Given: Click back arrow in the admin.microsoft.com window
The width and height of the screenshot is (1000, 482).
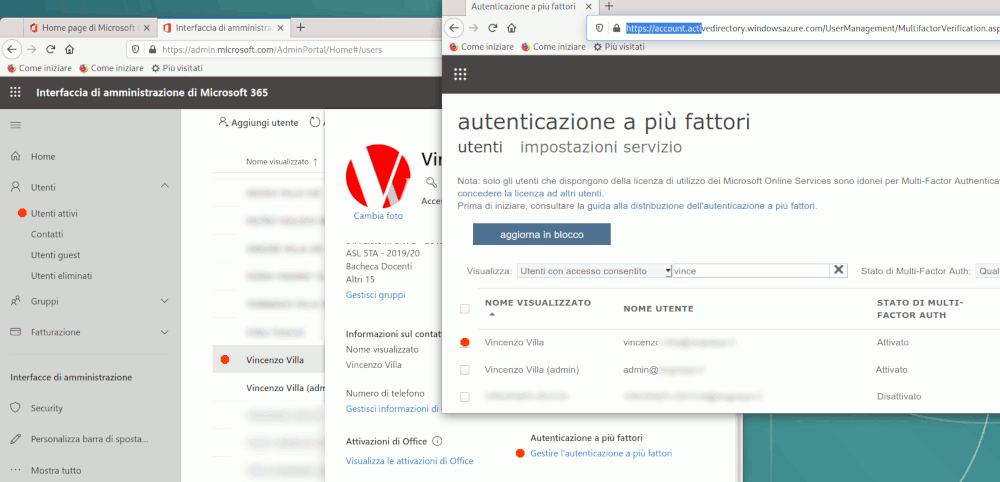Looking at the screenshot, I should coord(13,49).
